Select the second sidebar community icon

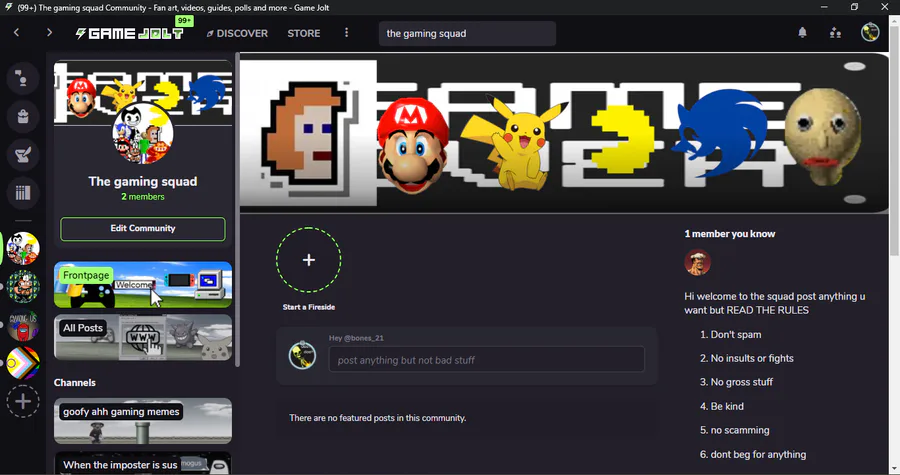[23, 286]
